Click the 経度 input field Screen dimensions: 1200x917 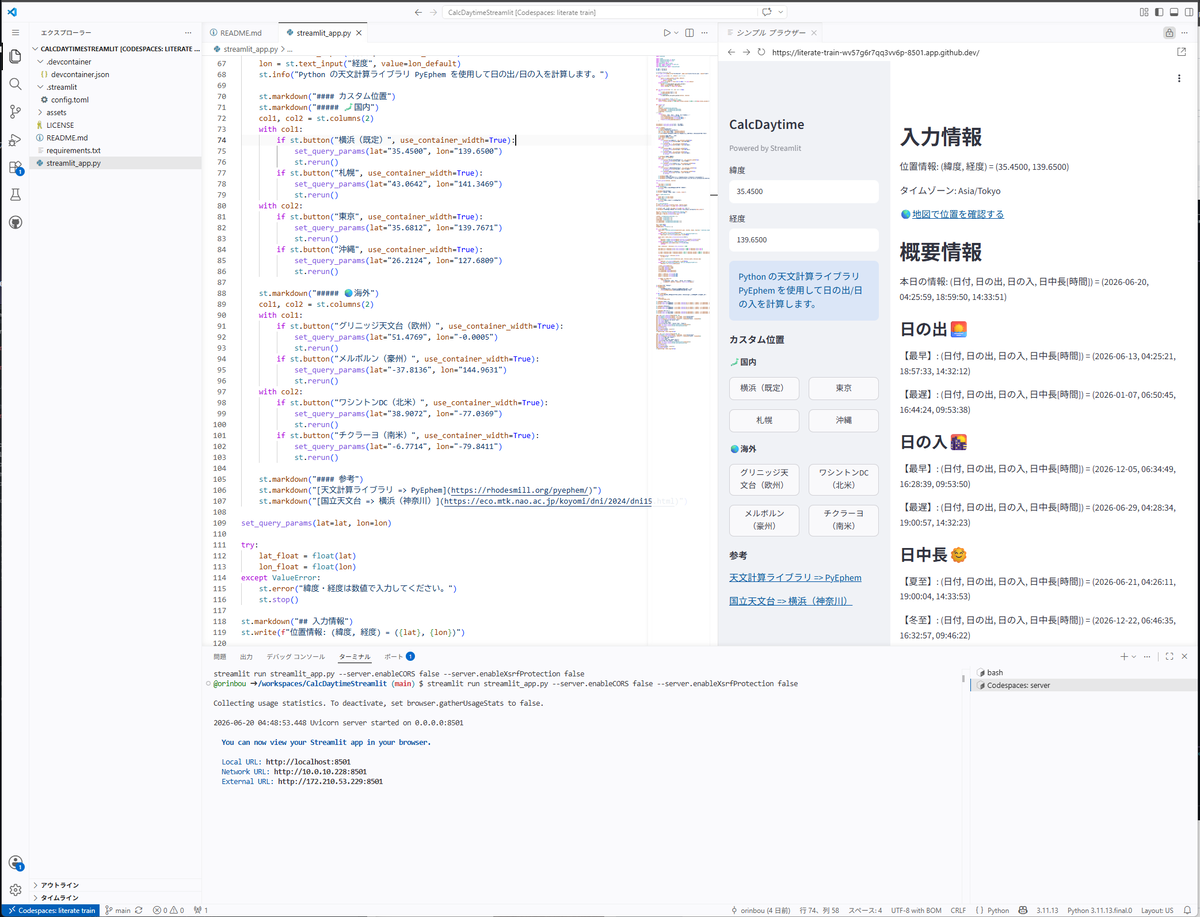coord(804,240)
